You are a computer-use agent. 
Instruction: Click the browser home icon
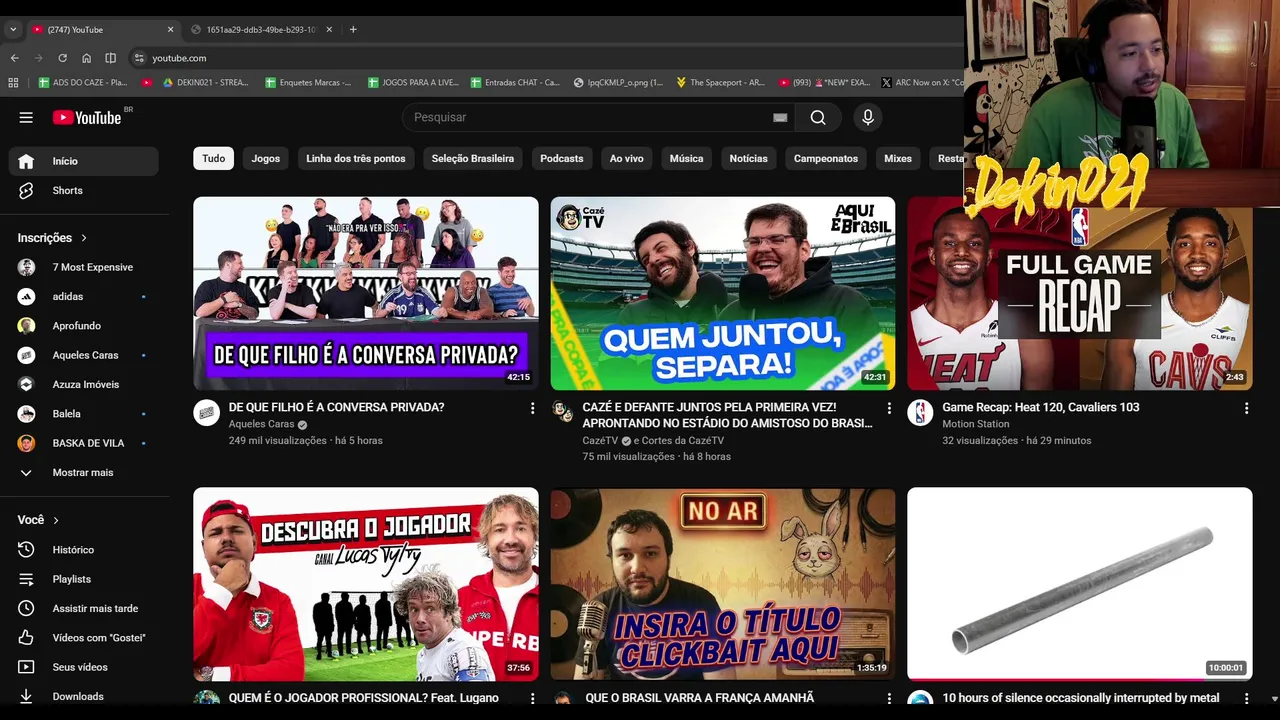[86, 58]
